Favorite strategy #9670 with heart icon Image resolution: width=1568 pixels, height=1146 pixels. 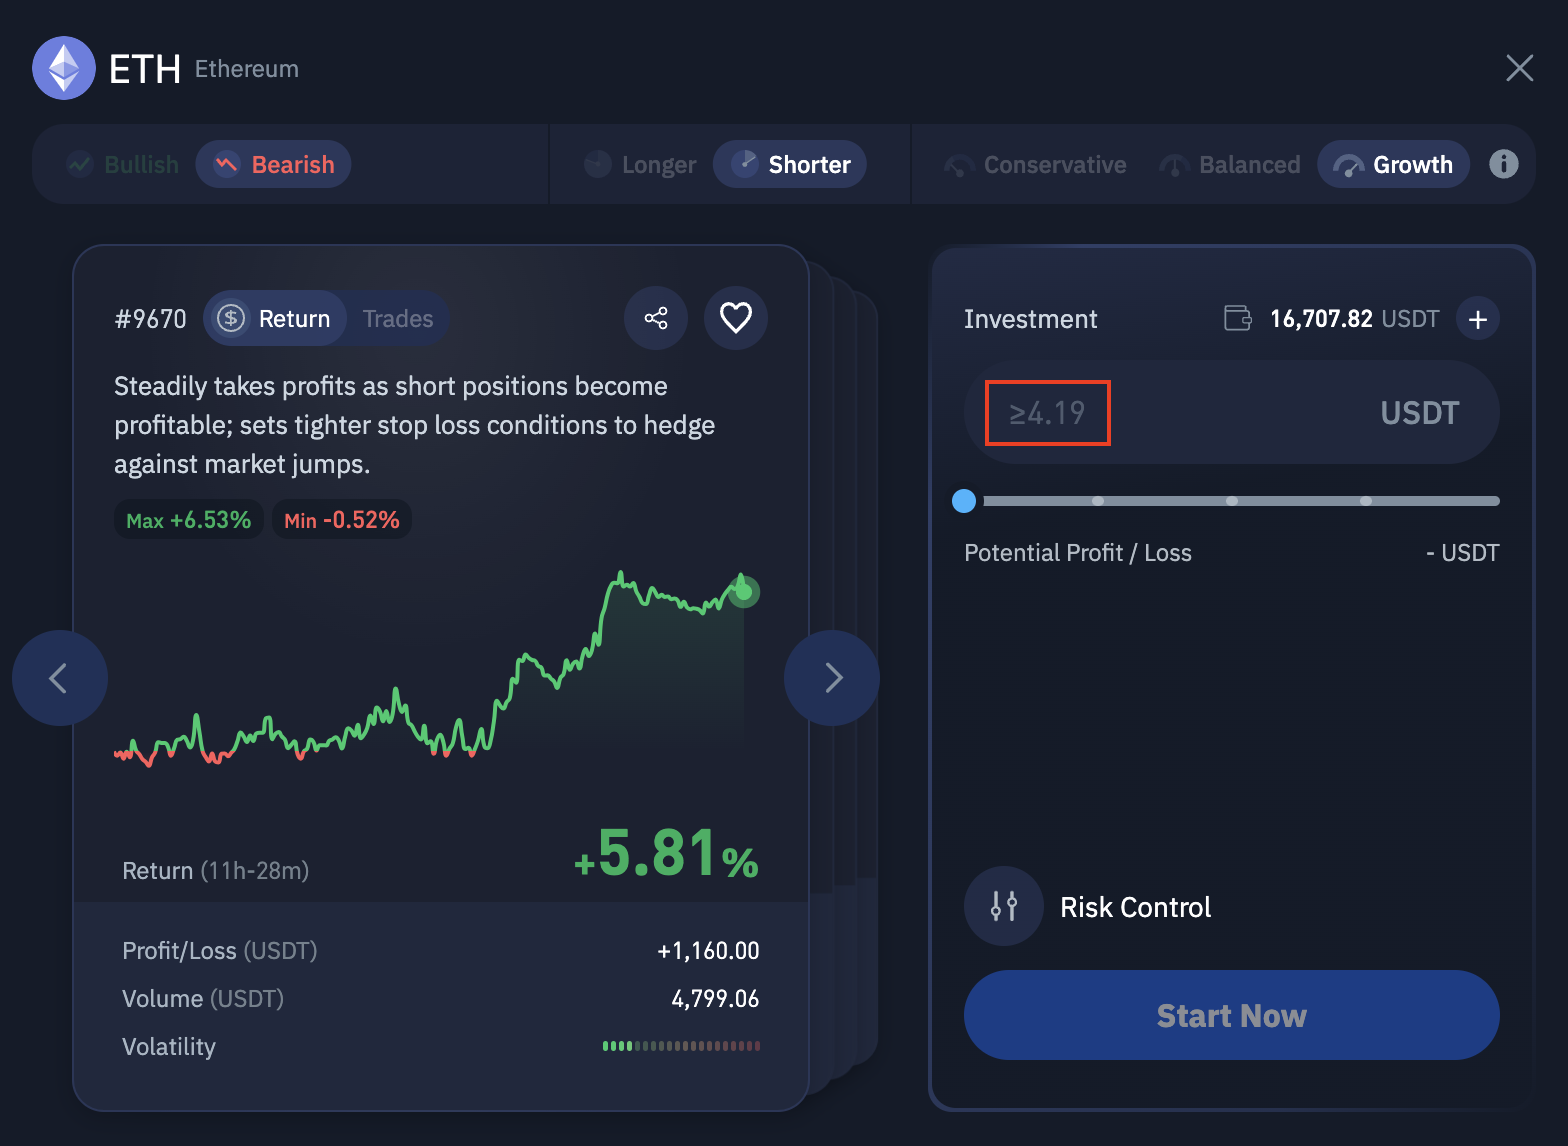click(736, 318)
